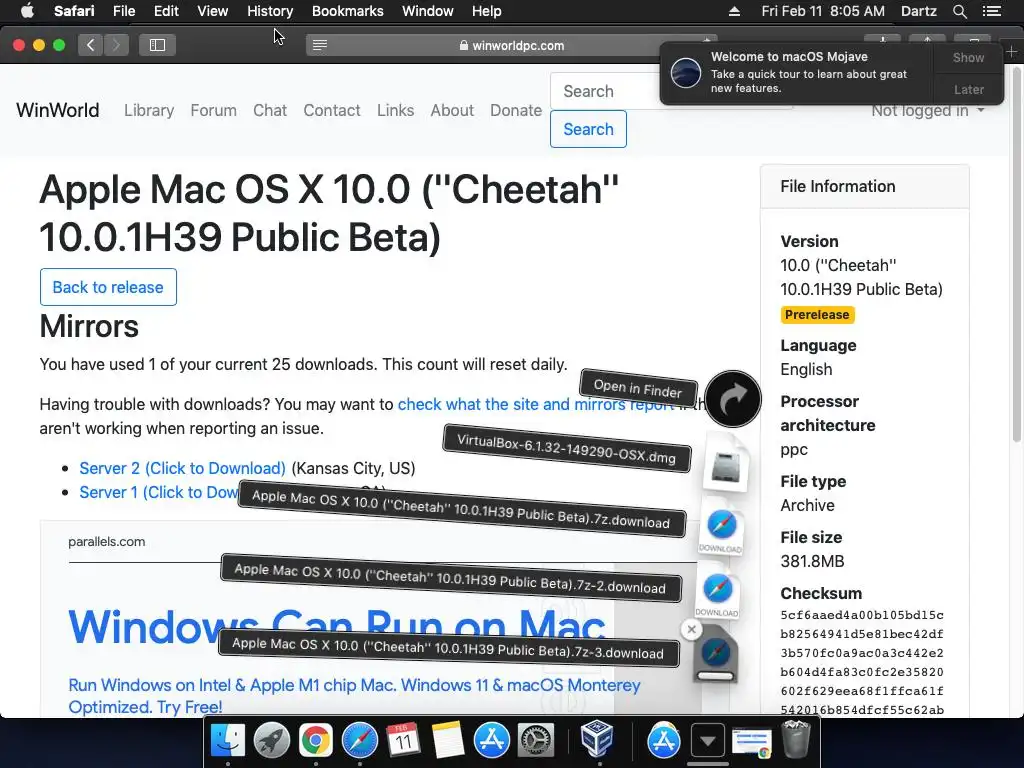Screen dimensions: 1024x768
Task: Open the Notification Center icon
Action: (991, 11)
